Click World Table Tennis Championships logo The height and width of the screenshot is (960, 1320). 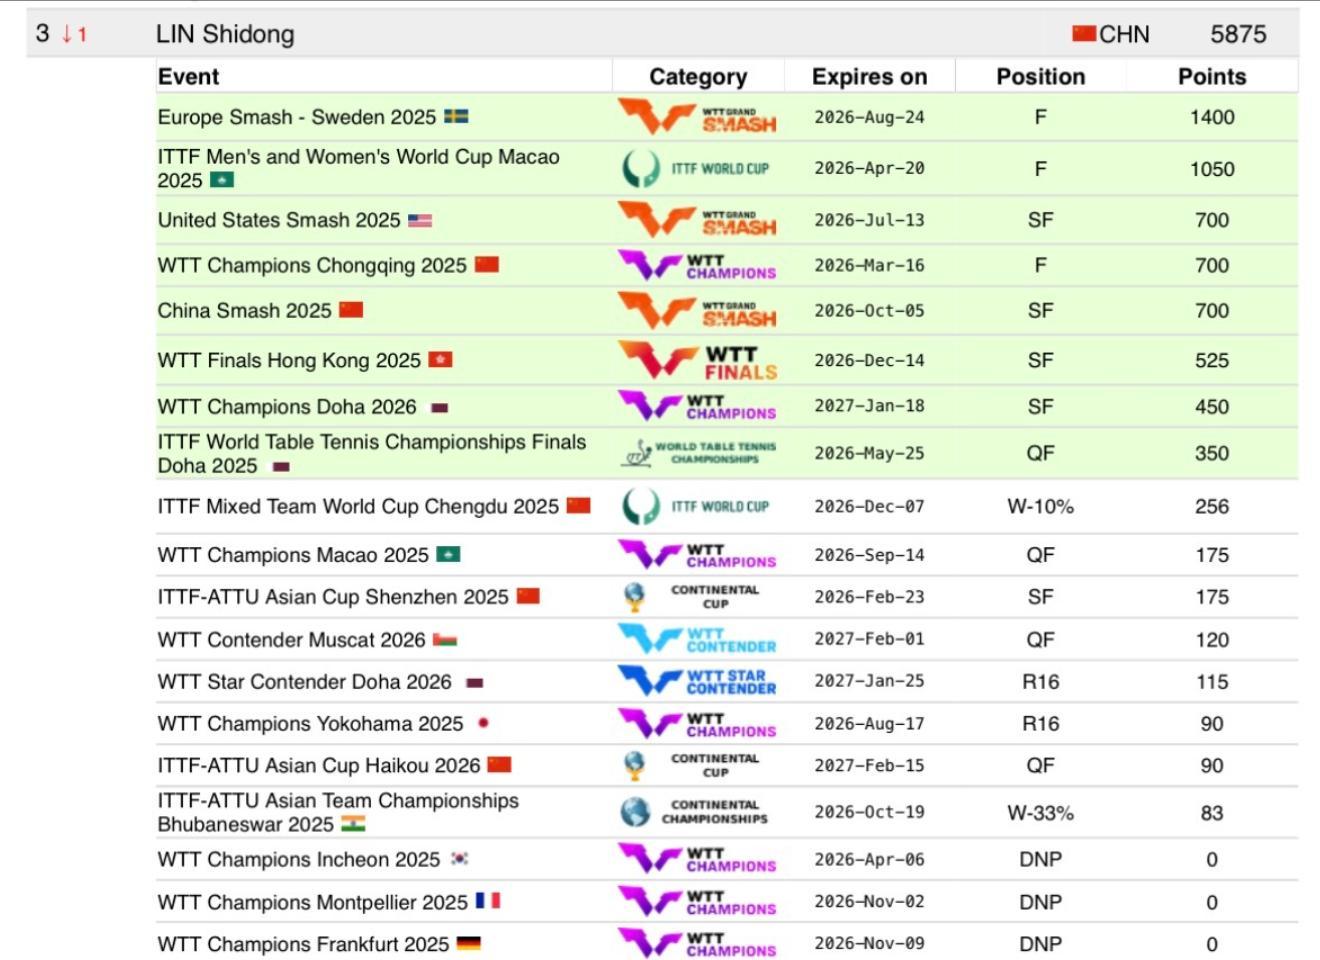(697, 453)
